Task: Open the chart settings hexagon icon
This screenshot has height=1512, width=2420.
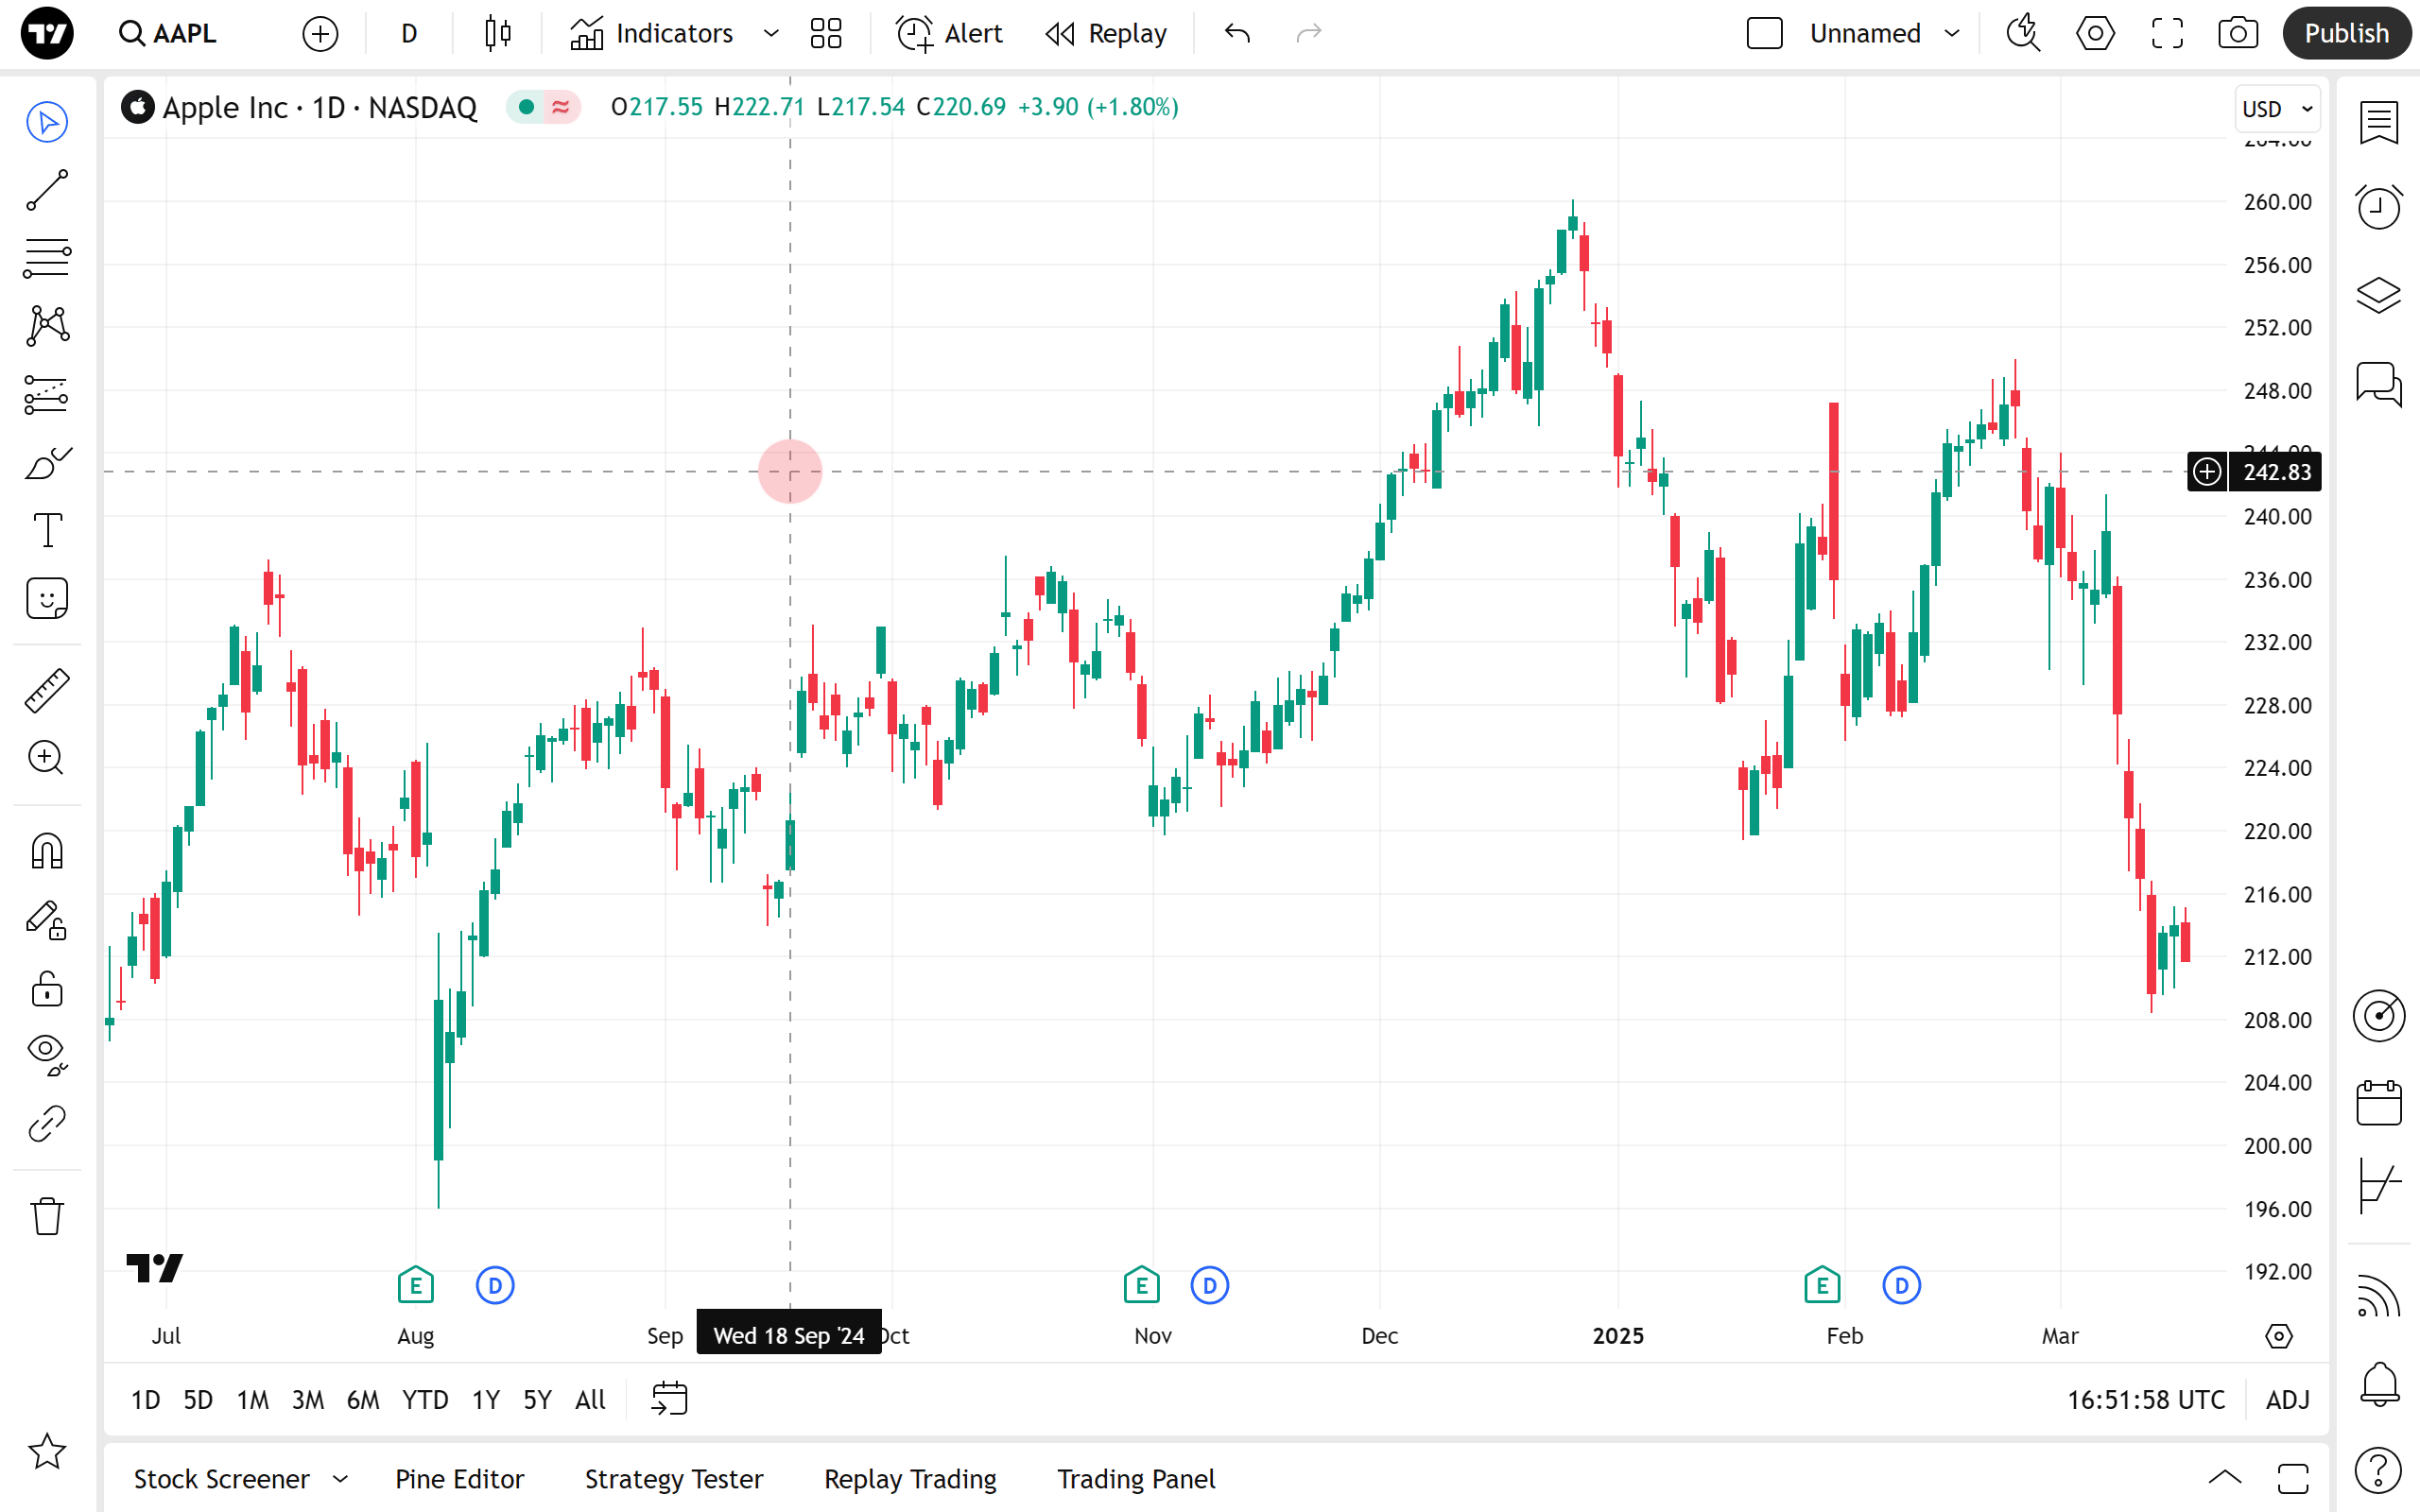Action: [x=2095, y=33]
